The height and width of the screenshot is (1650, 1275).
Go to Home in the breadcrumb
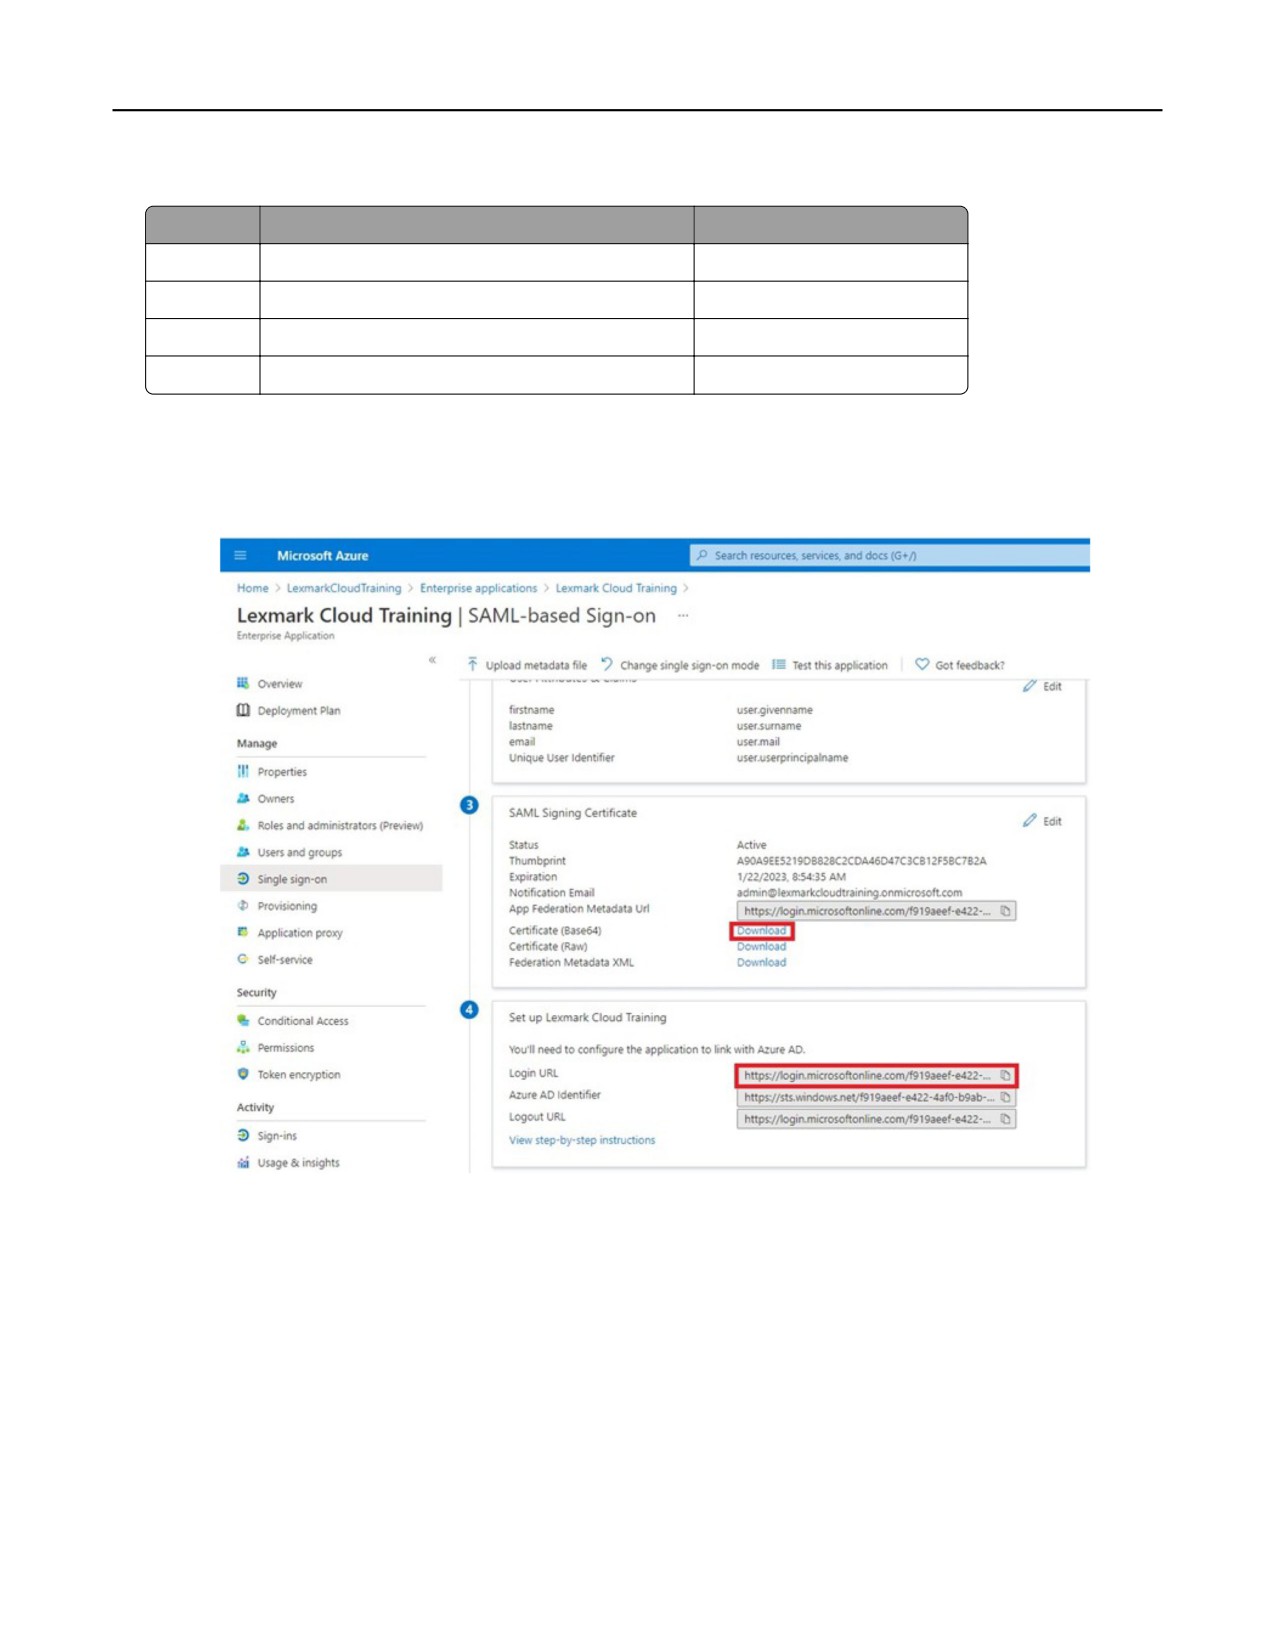pyautogui.click(x=252, y=588)
